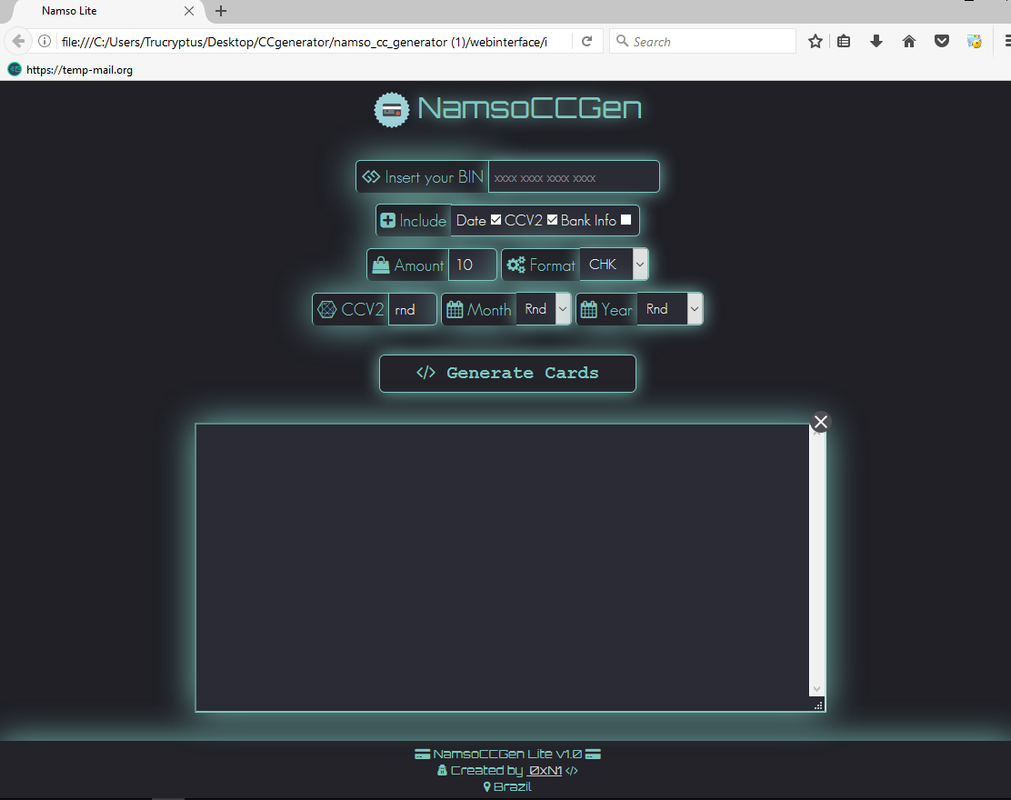Open bookmarks list icon in toolbar
1011x800 pixels.
[843, 41]
